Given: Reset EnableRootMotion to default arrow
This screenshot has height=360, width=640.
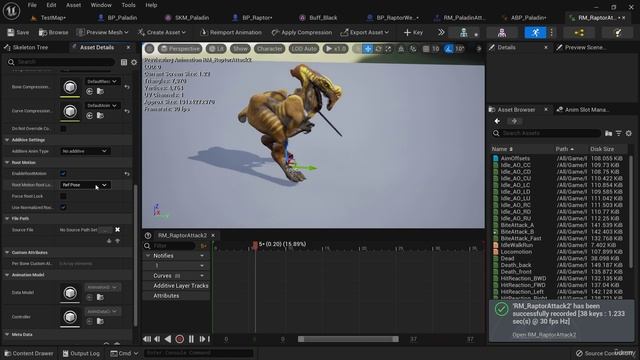Looking at the screenshot, I should pos(127,174).
